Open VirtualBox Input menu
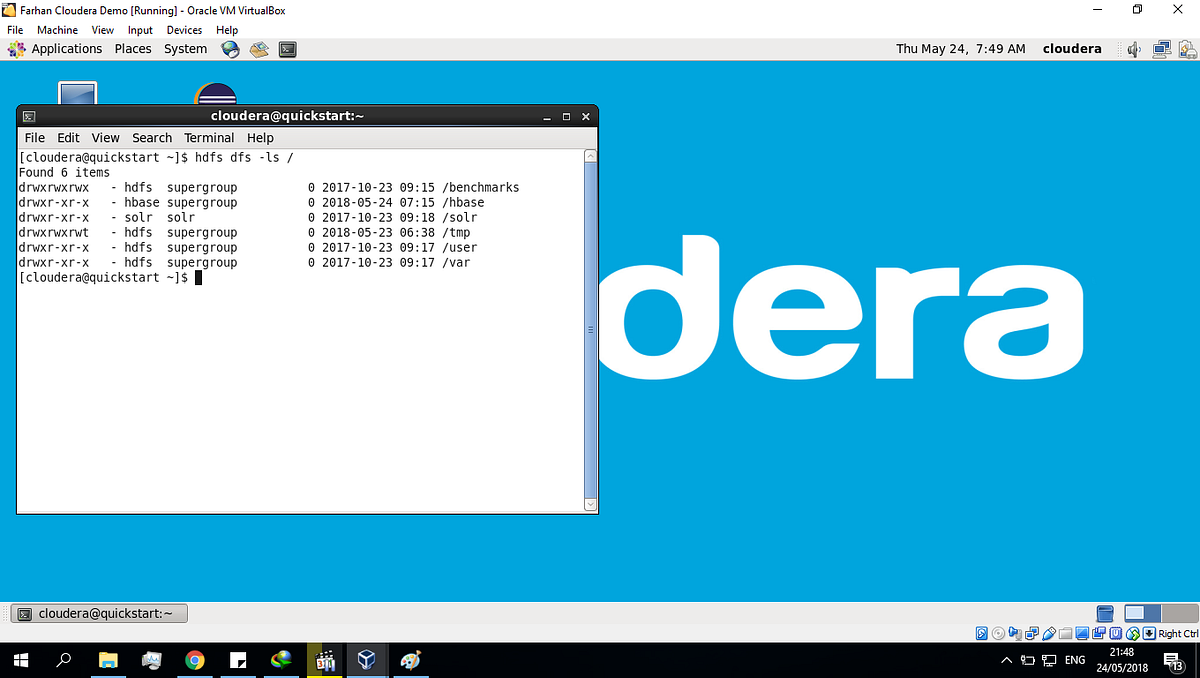This screenshot has height=678, width=1200. click(140, 30)
